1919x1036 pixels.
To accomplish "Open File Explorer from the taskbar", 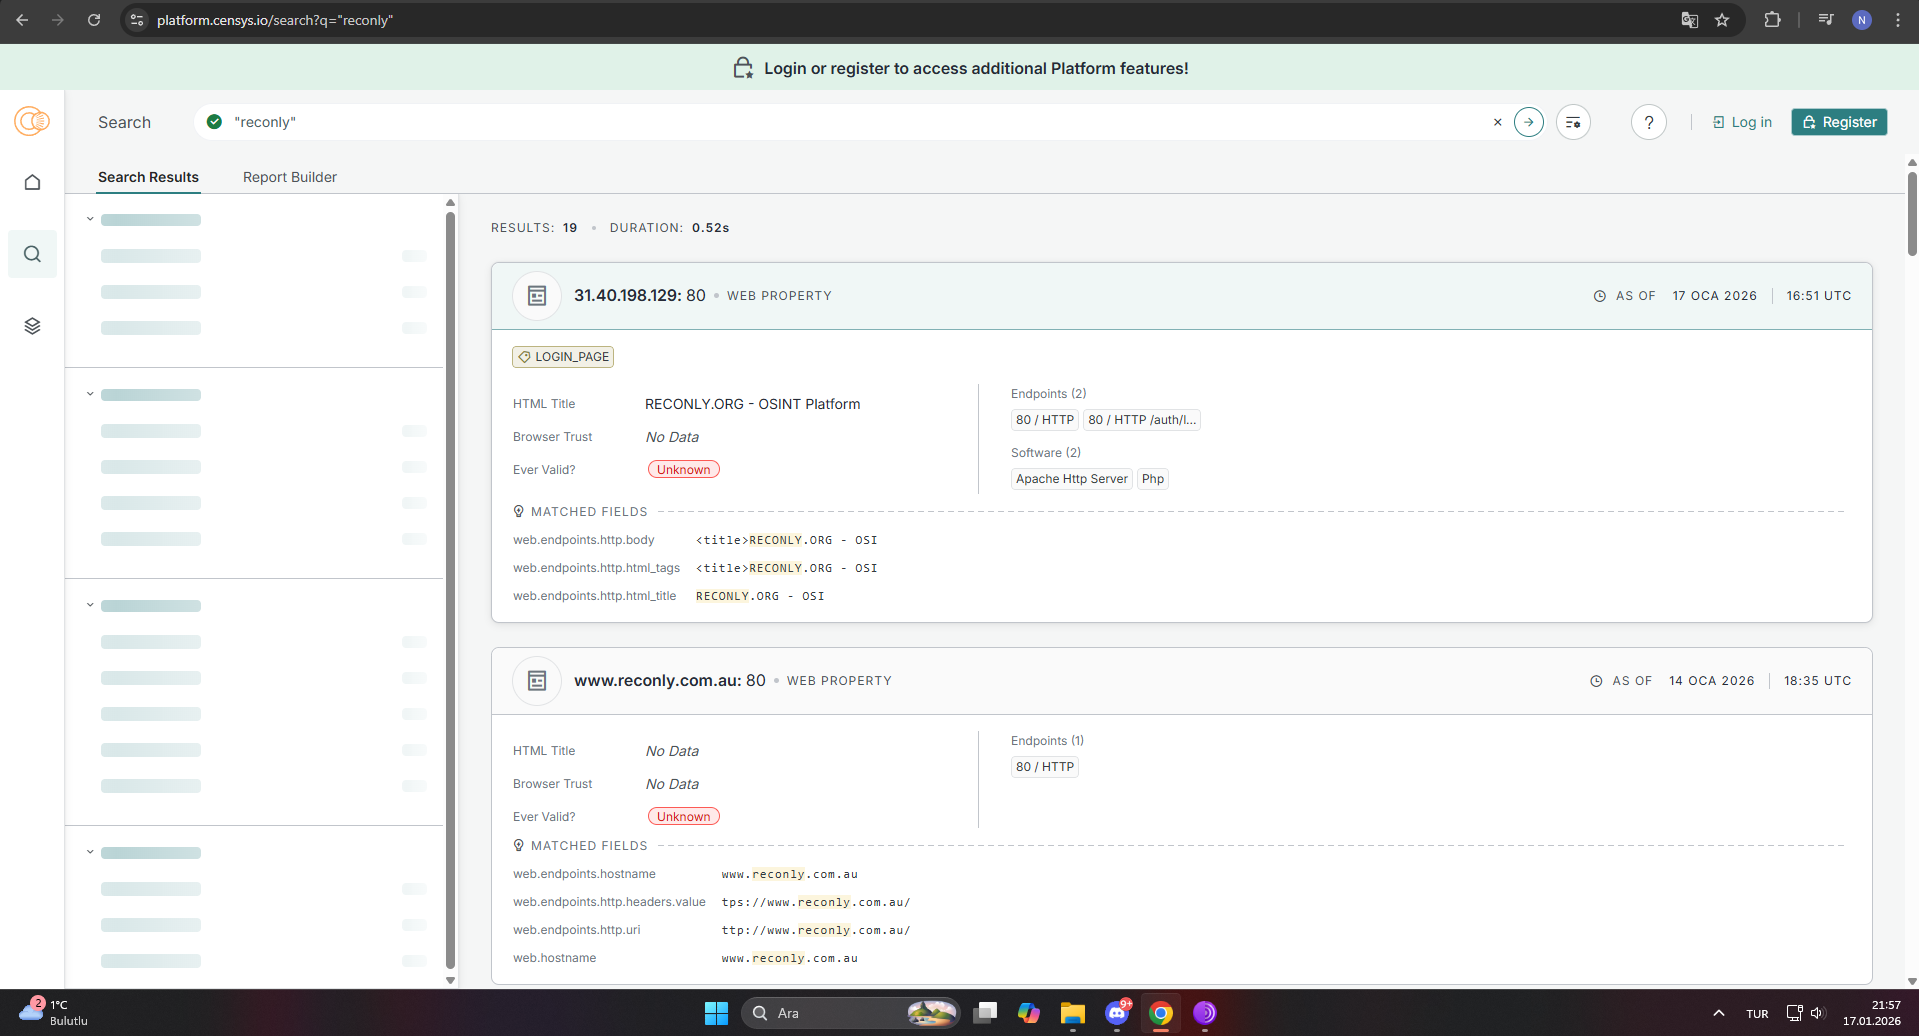I will [1072, 1013].
